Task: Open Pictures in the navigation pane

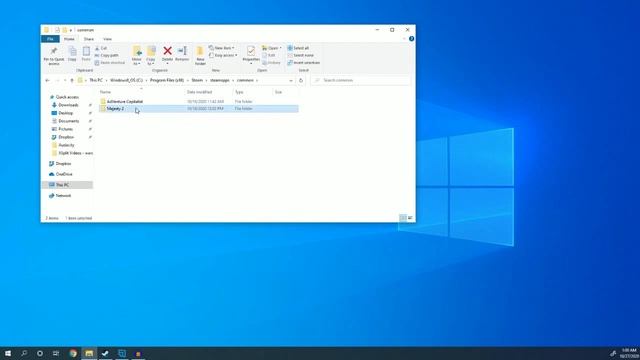Action: click(65, 129)
